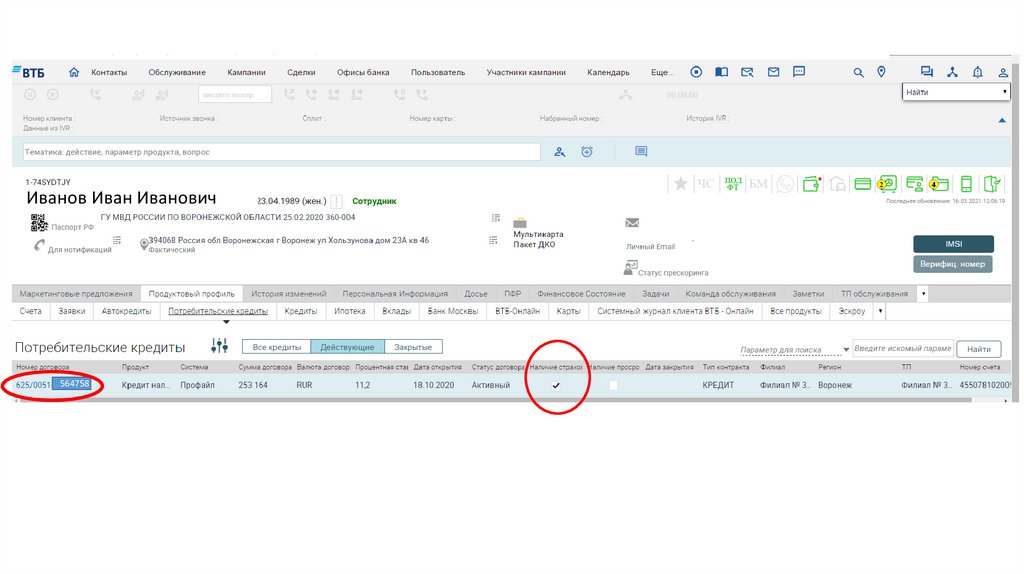Click the green mobile phone icon
1024x574 pixels.
(967, 184)
